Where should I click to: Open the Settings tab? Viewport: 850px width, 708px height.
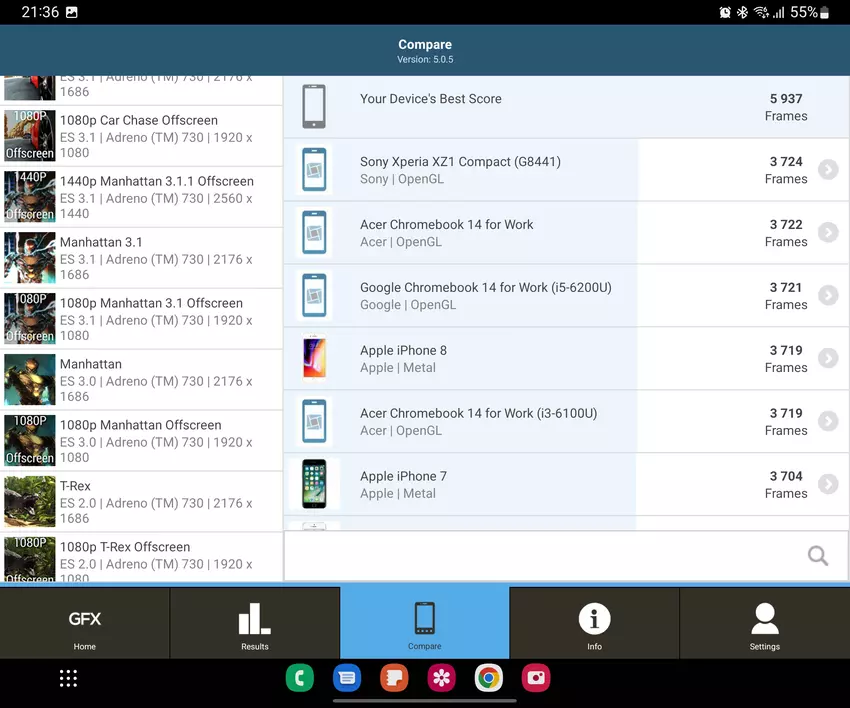[x=764, y=624]
